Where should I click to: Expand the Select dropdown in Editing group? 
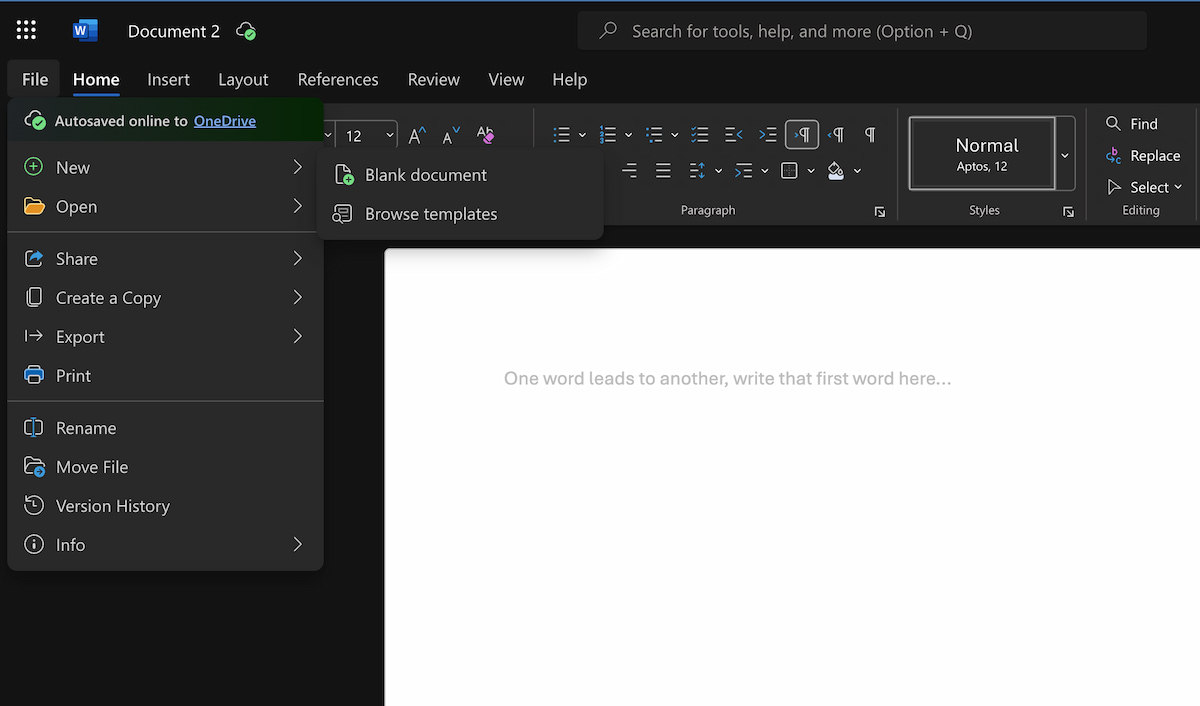coord(1179,187)
